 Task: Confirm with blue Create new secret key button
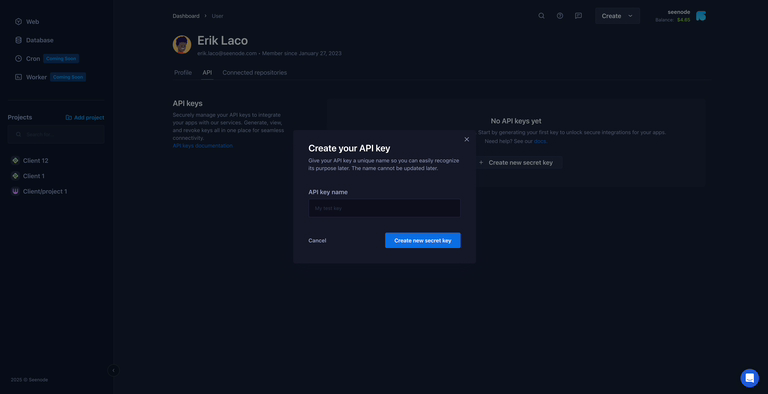click(x=423, y=241)
